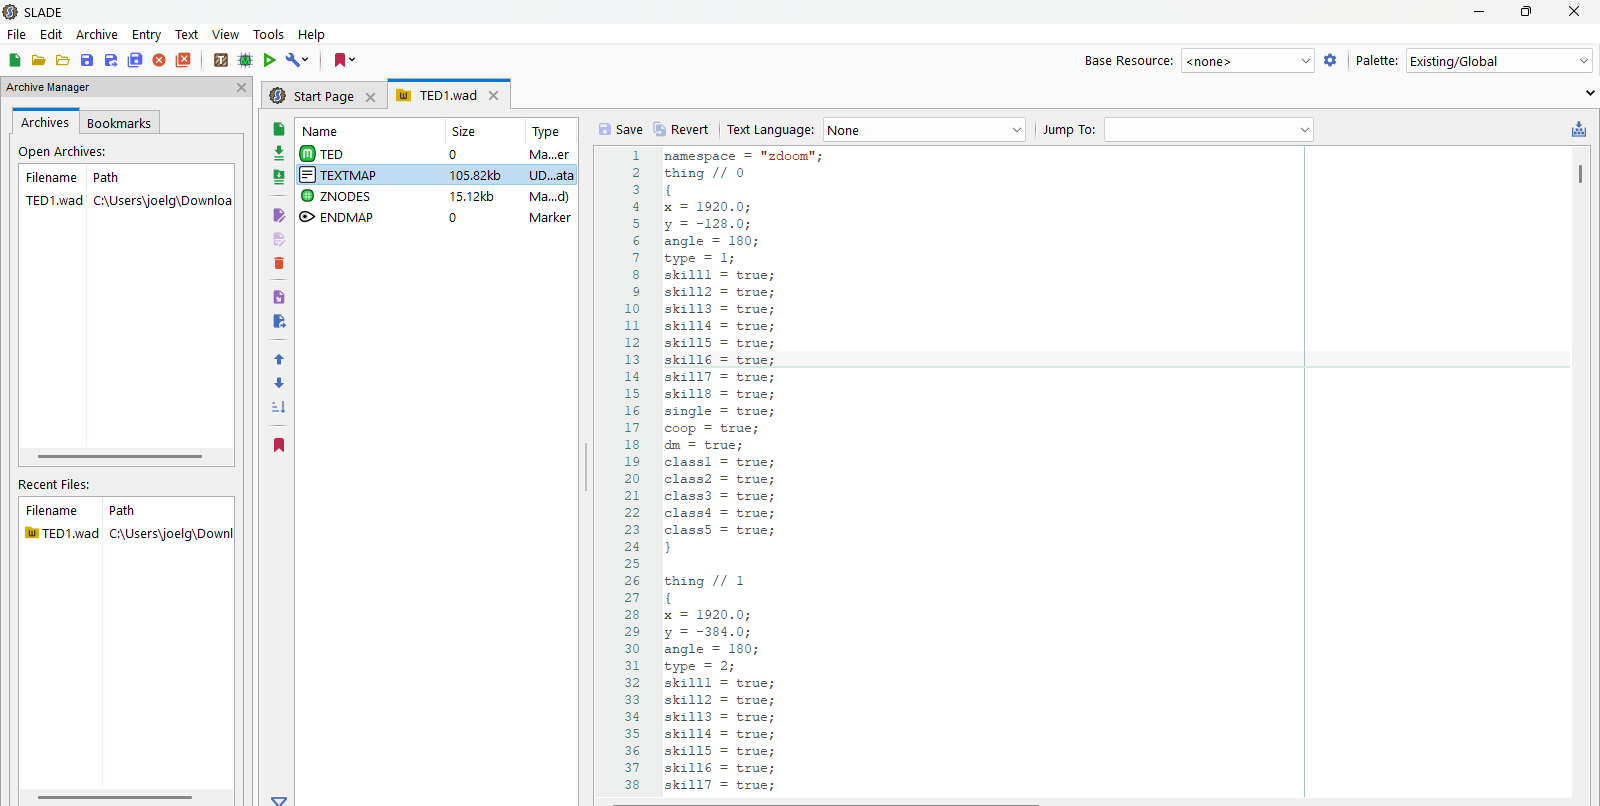Sort entries by Type column header
1600x806 pixels.
click(551, 131)
